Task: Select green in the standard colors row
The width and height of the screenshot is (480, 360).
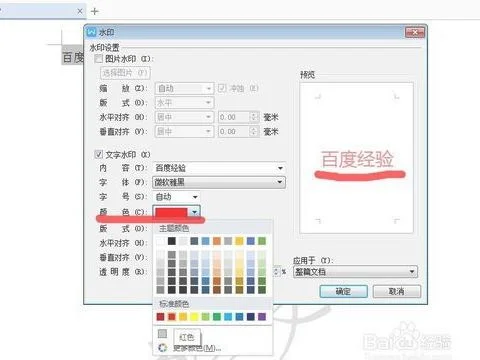Action: click(x=217, y=316)
